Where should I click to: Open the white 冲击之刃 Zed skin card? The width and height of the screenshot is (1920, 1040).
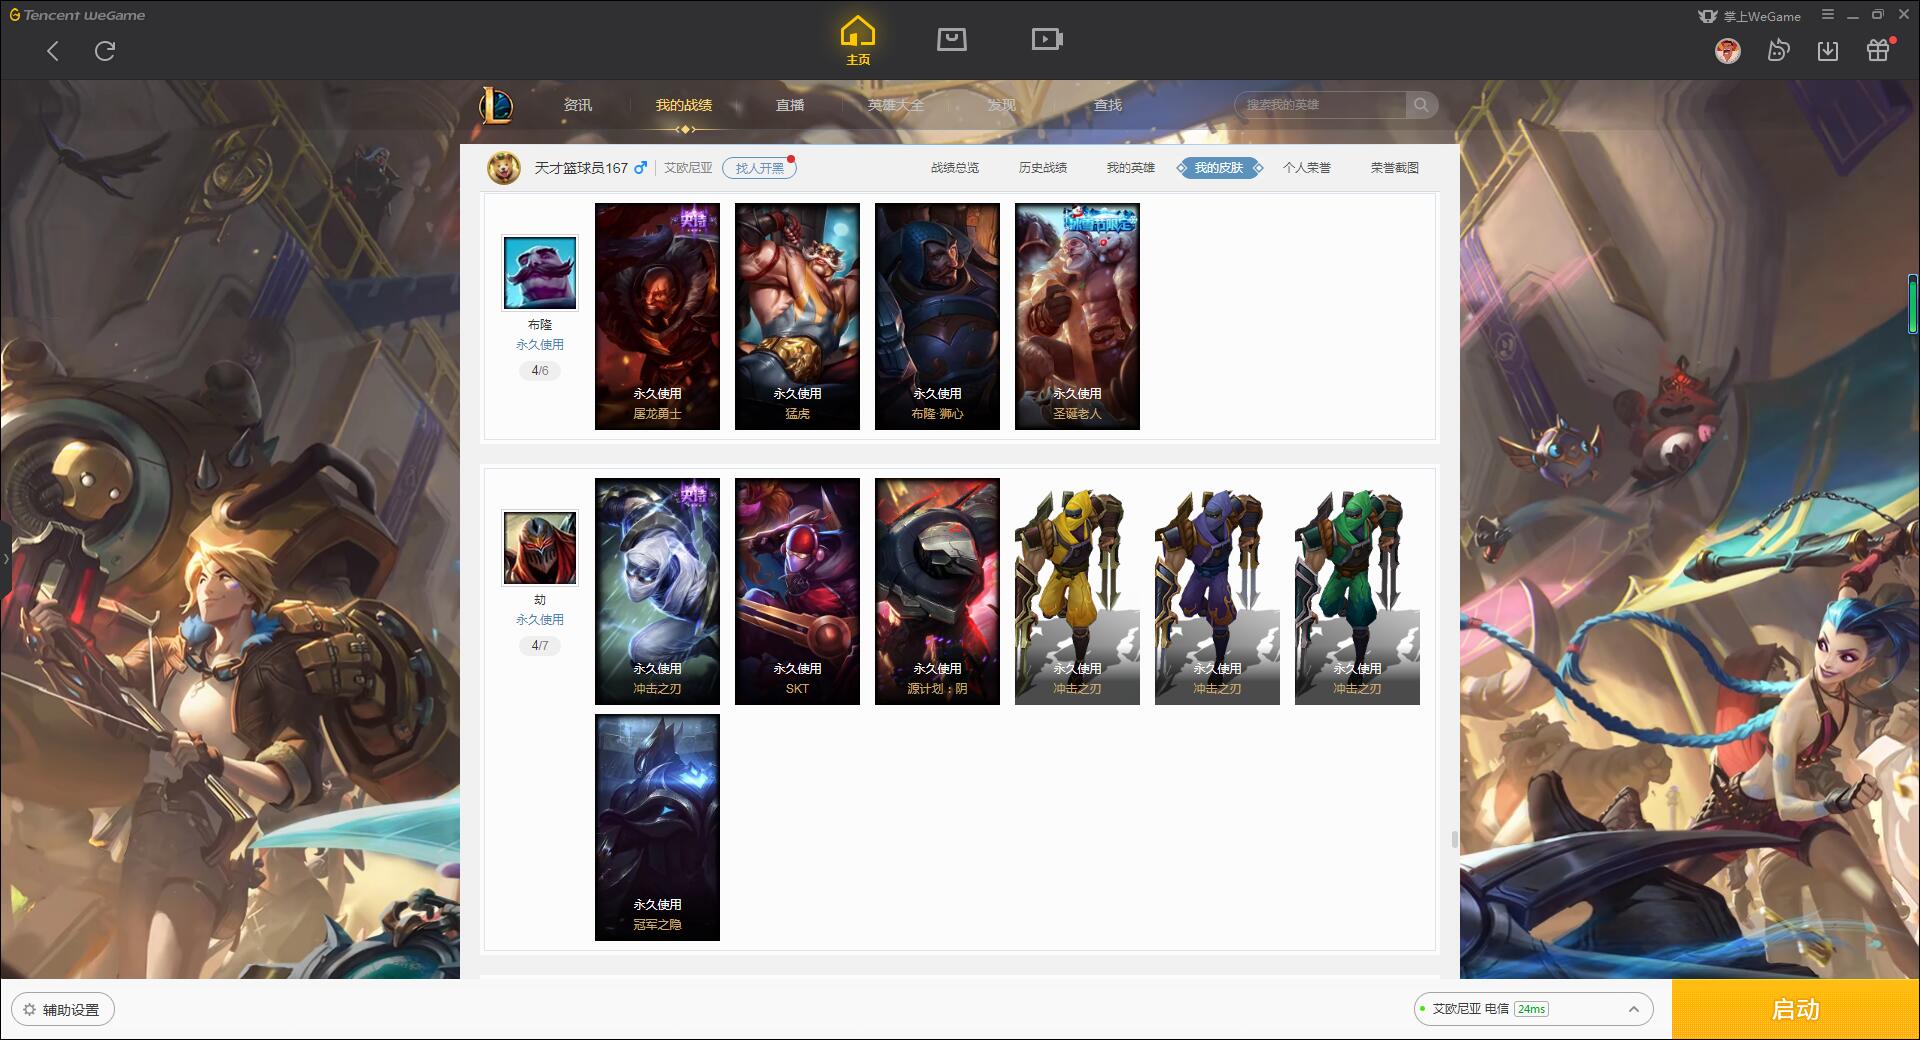pos(657,592)
